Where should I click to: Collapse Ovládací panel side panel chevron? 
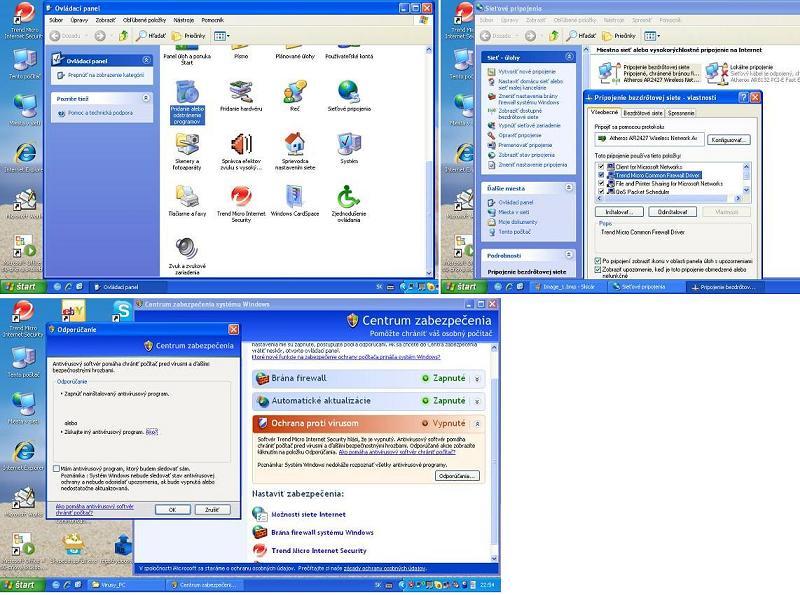(146, 60)
